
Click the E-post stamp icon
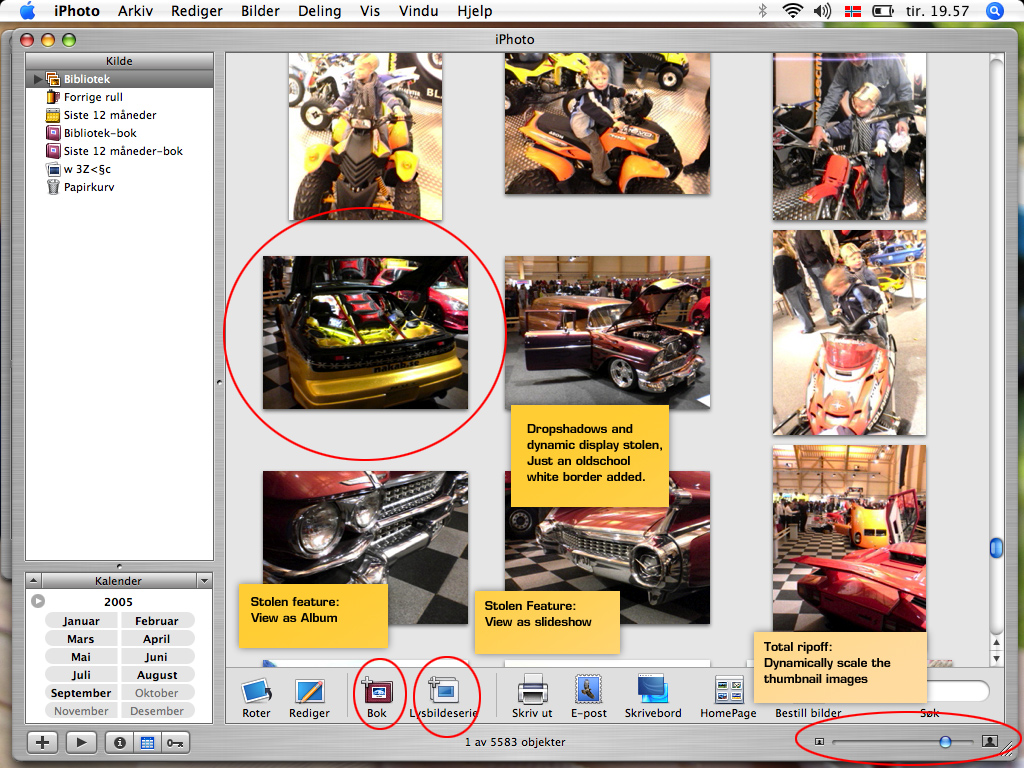tap(588, 690)
